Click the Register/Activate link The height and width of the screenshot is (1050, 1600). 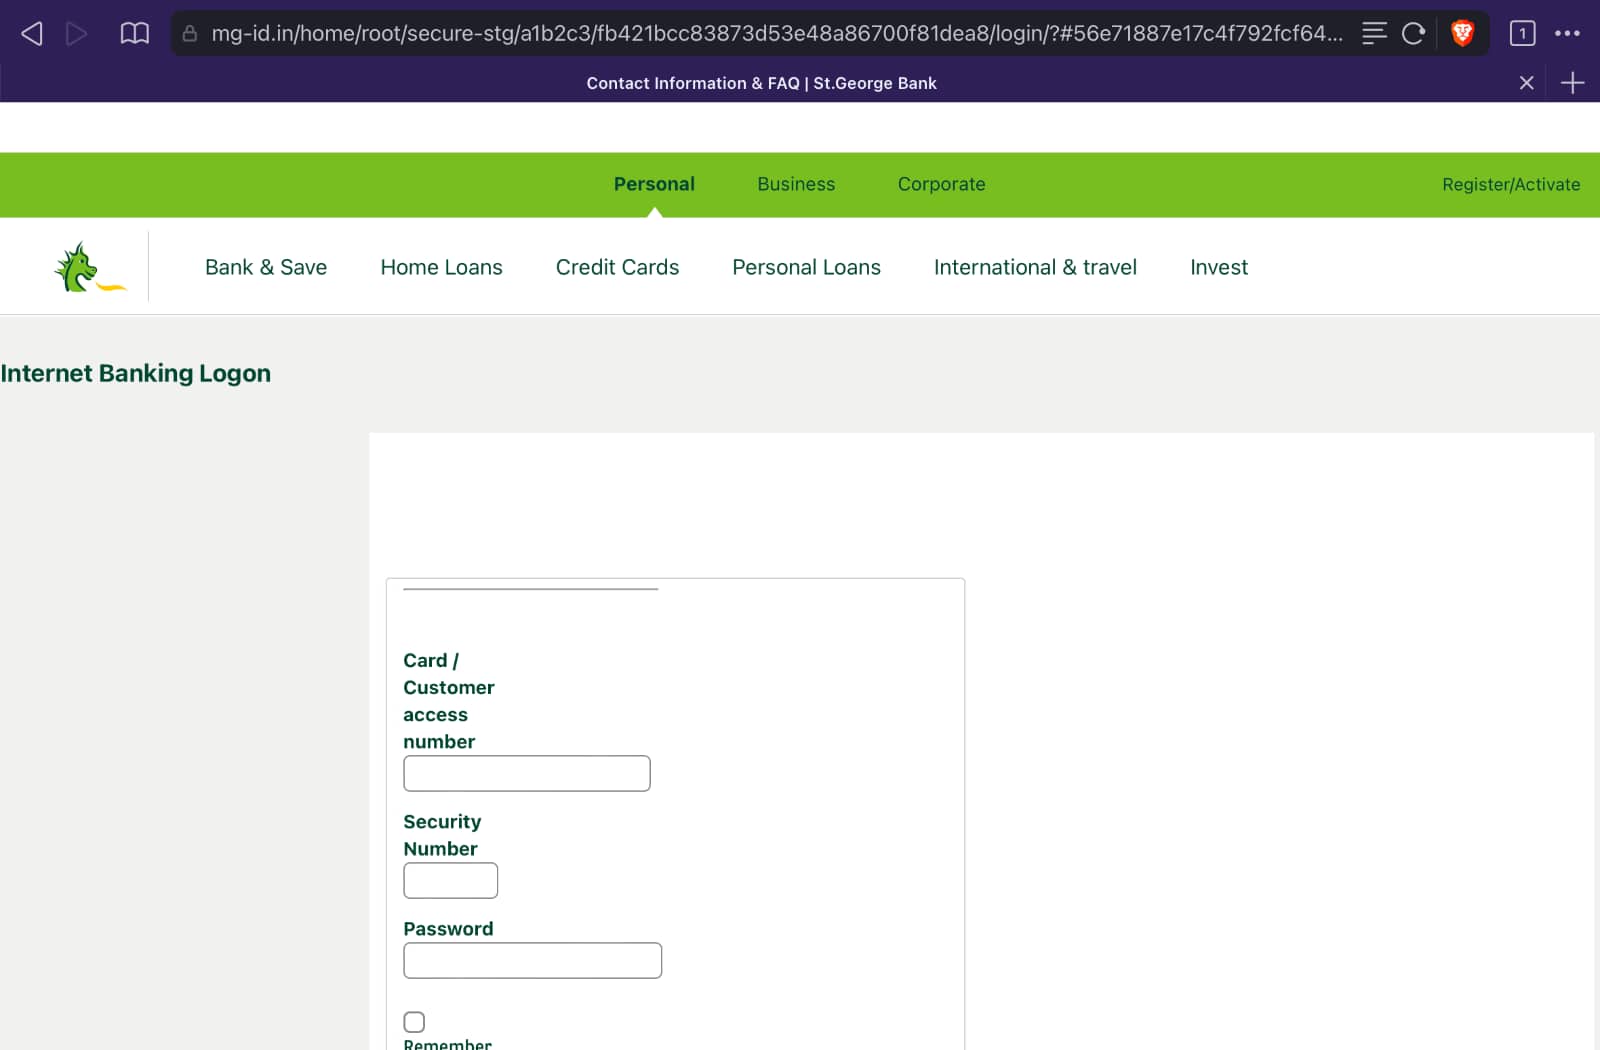coord(1510,185)
